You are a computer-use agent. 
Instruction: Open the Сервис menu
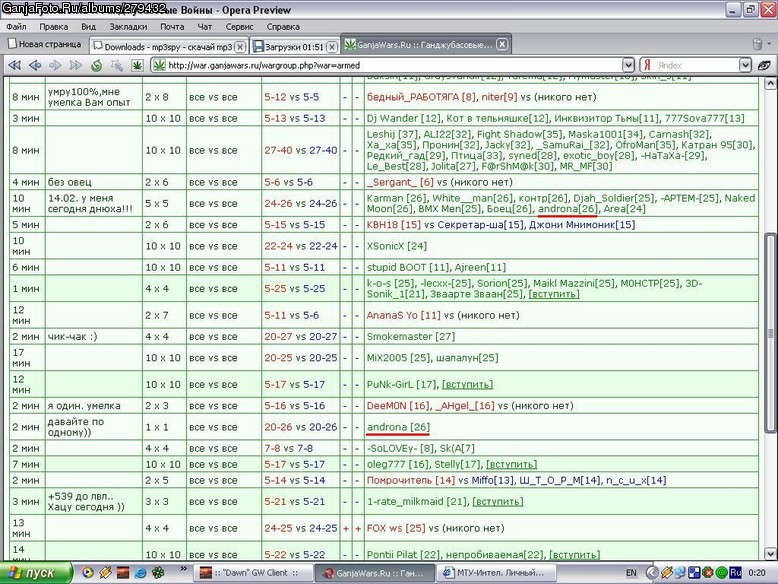[239, 27]
